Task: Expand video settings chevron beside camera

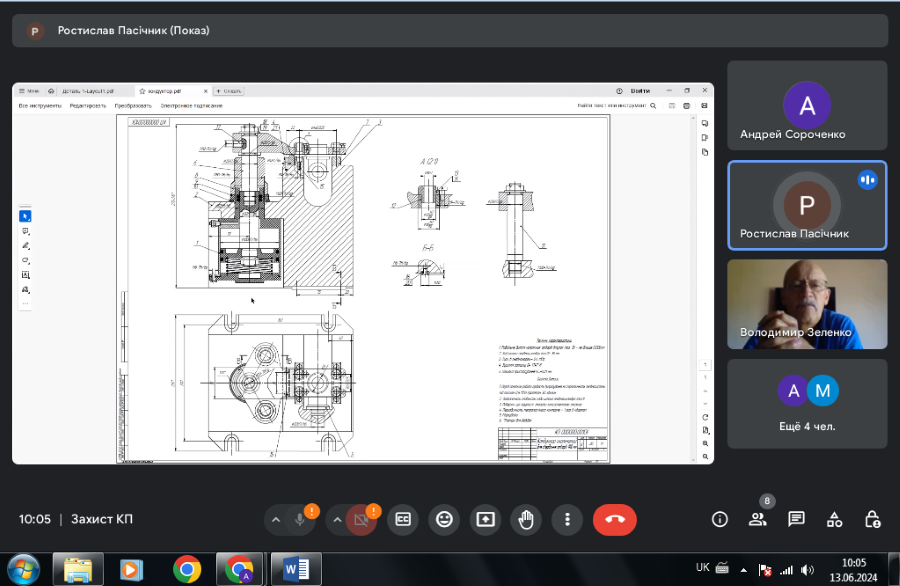Action: coord(337,520)
